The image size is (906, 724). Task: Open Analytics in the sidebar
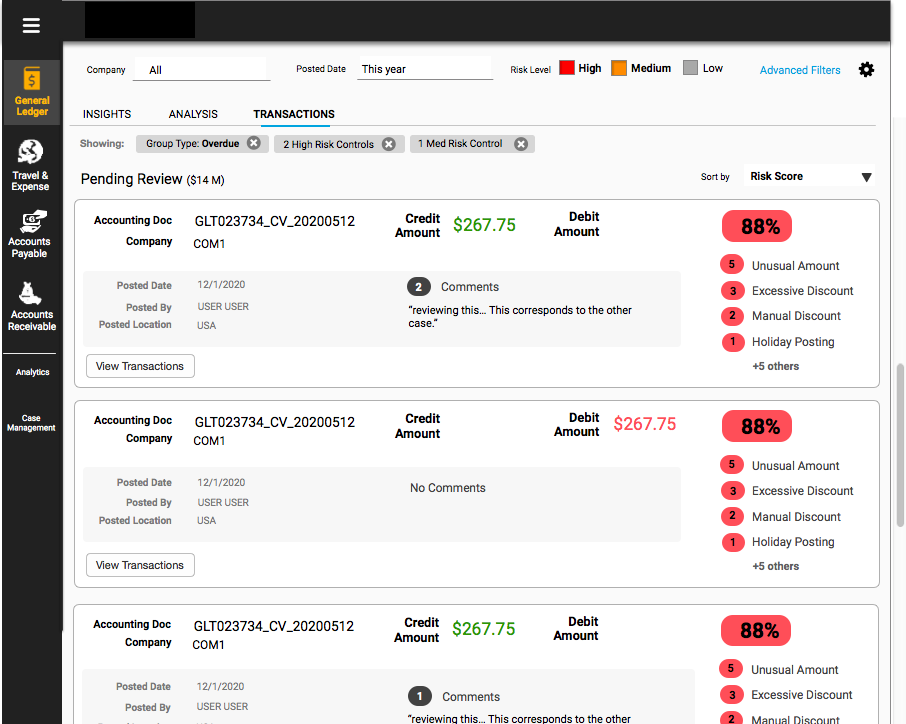pos(32,372)
